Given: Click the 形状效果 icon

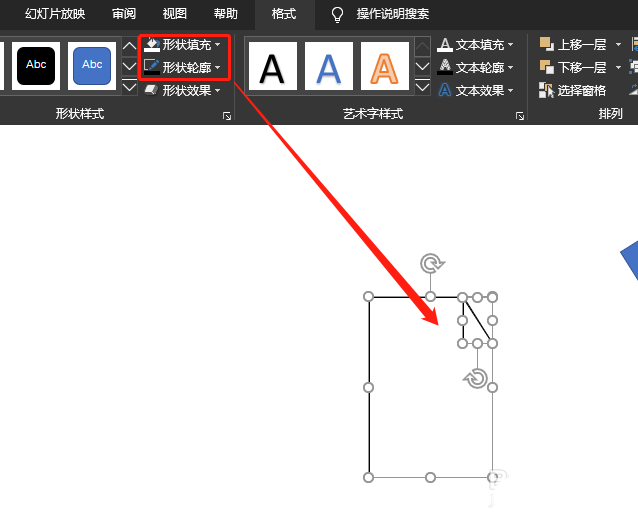Looking at the screenshot, I should pos(152,90).
